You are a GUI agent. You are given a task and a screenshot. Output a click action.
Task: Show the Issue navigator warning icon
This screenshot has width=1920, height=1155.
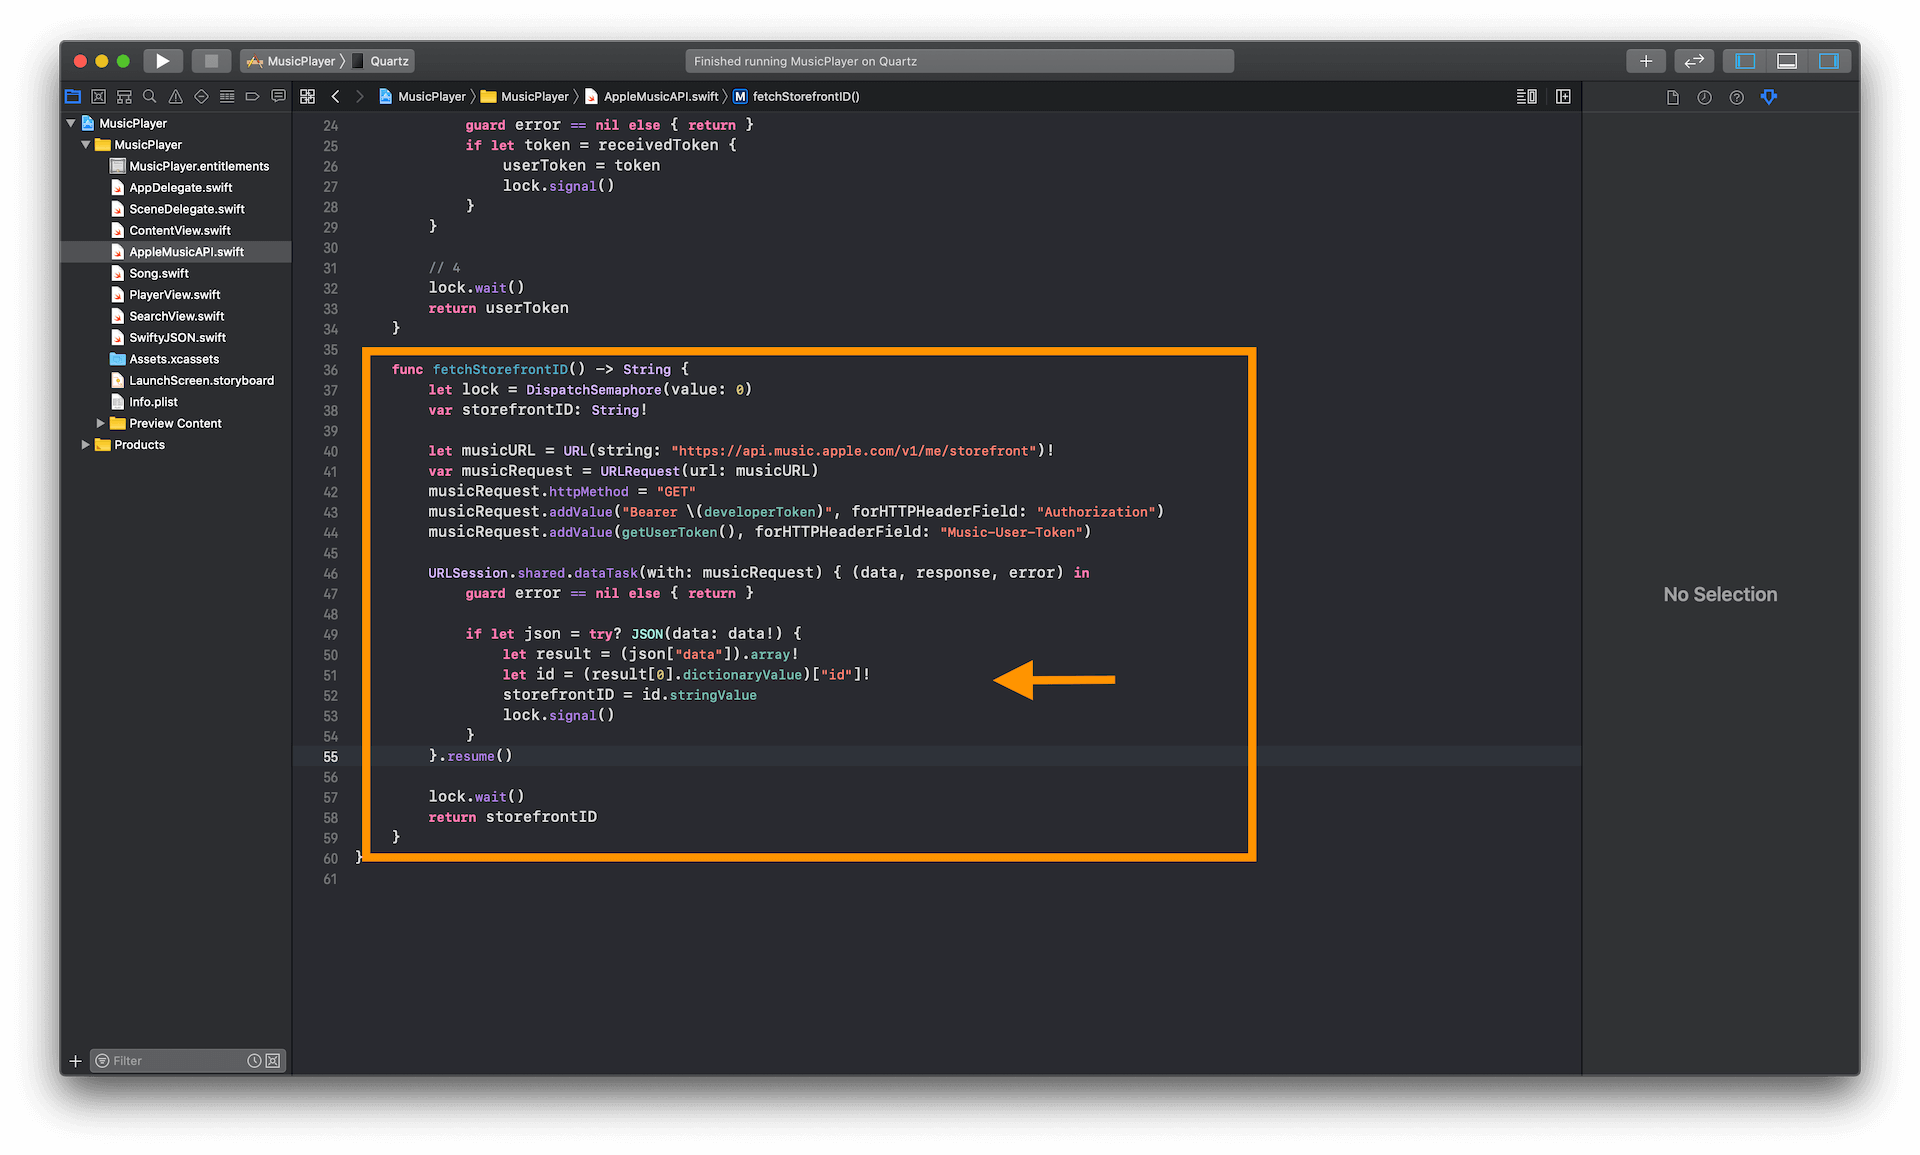[x=176, y=96]
